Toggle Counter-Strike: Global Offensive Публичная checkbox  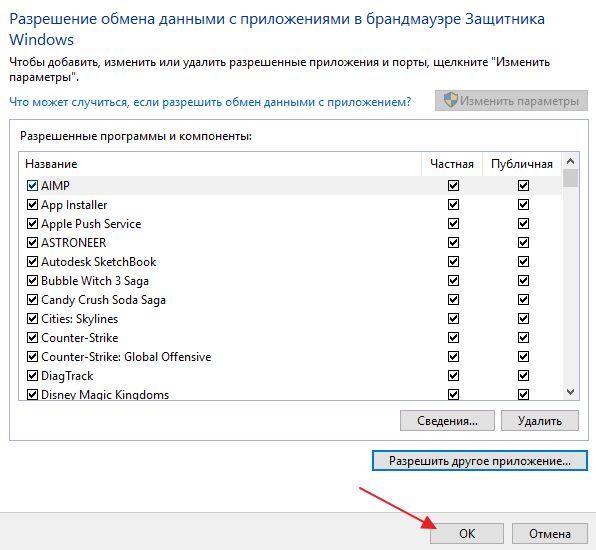point(523,357)
